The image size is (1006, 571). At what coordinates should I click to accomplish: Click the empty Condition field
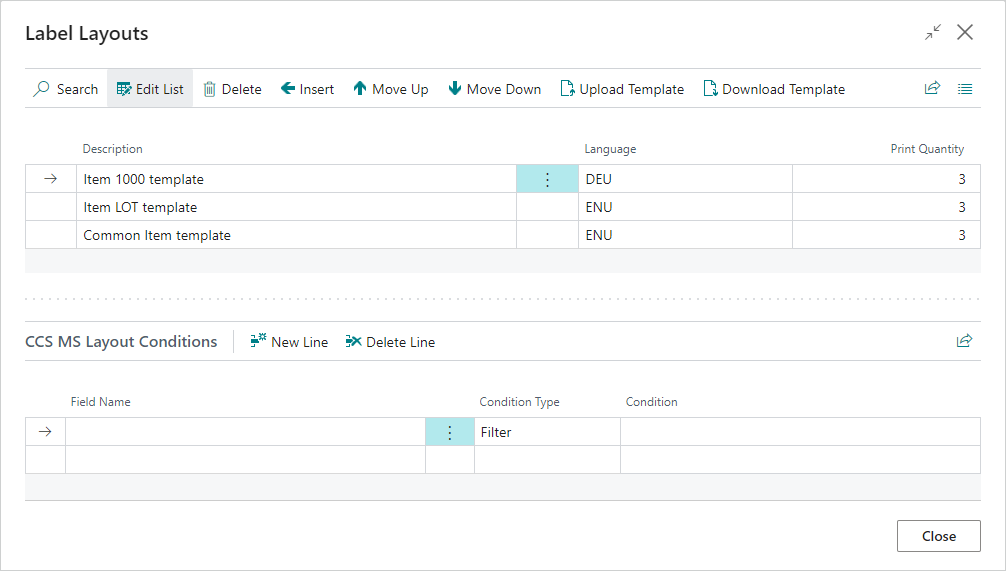coord(798,432)
